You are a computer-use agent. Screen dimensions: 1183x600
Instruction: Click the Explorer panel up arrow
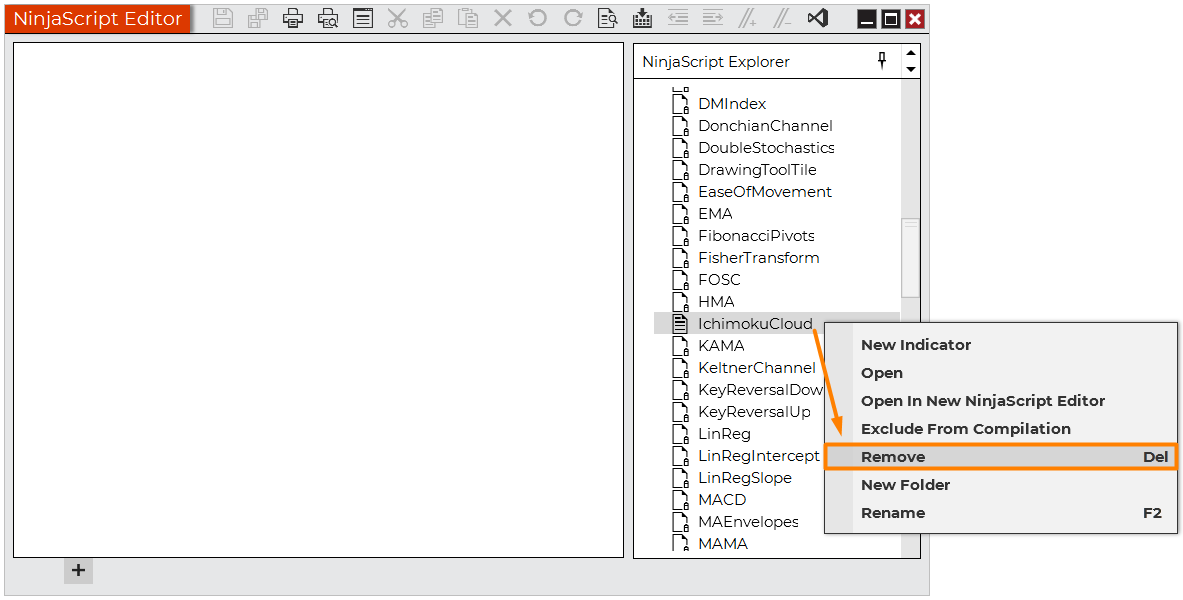[x=910, y=54]
